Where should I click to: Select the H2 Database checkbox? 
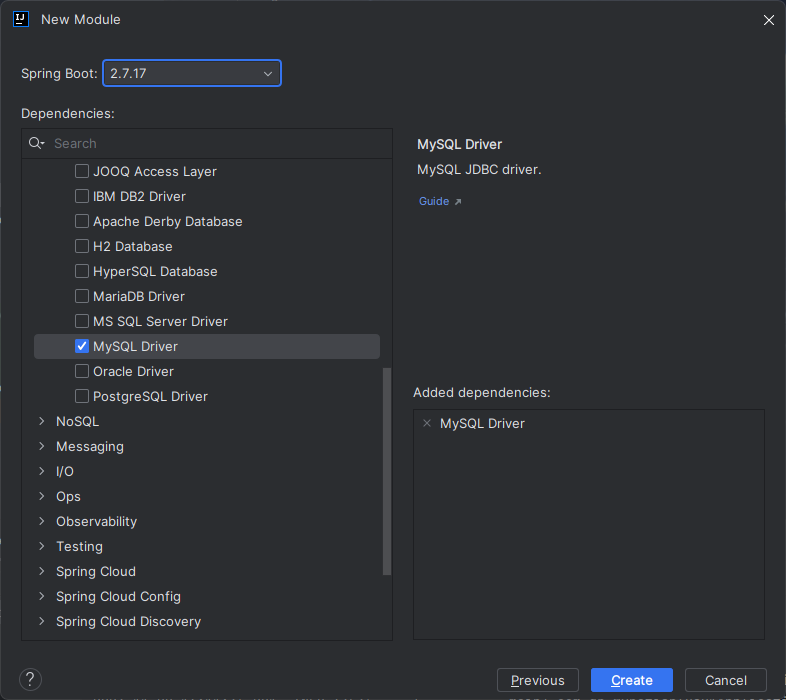(82, 246)
